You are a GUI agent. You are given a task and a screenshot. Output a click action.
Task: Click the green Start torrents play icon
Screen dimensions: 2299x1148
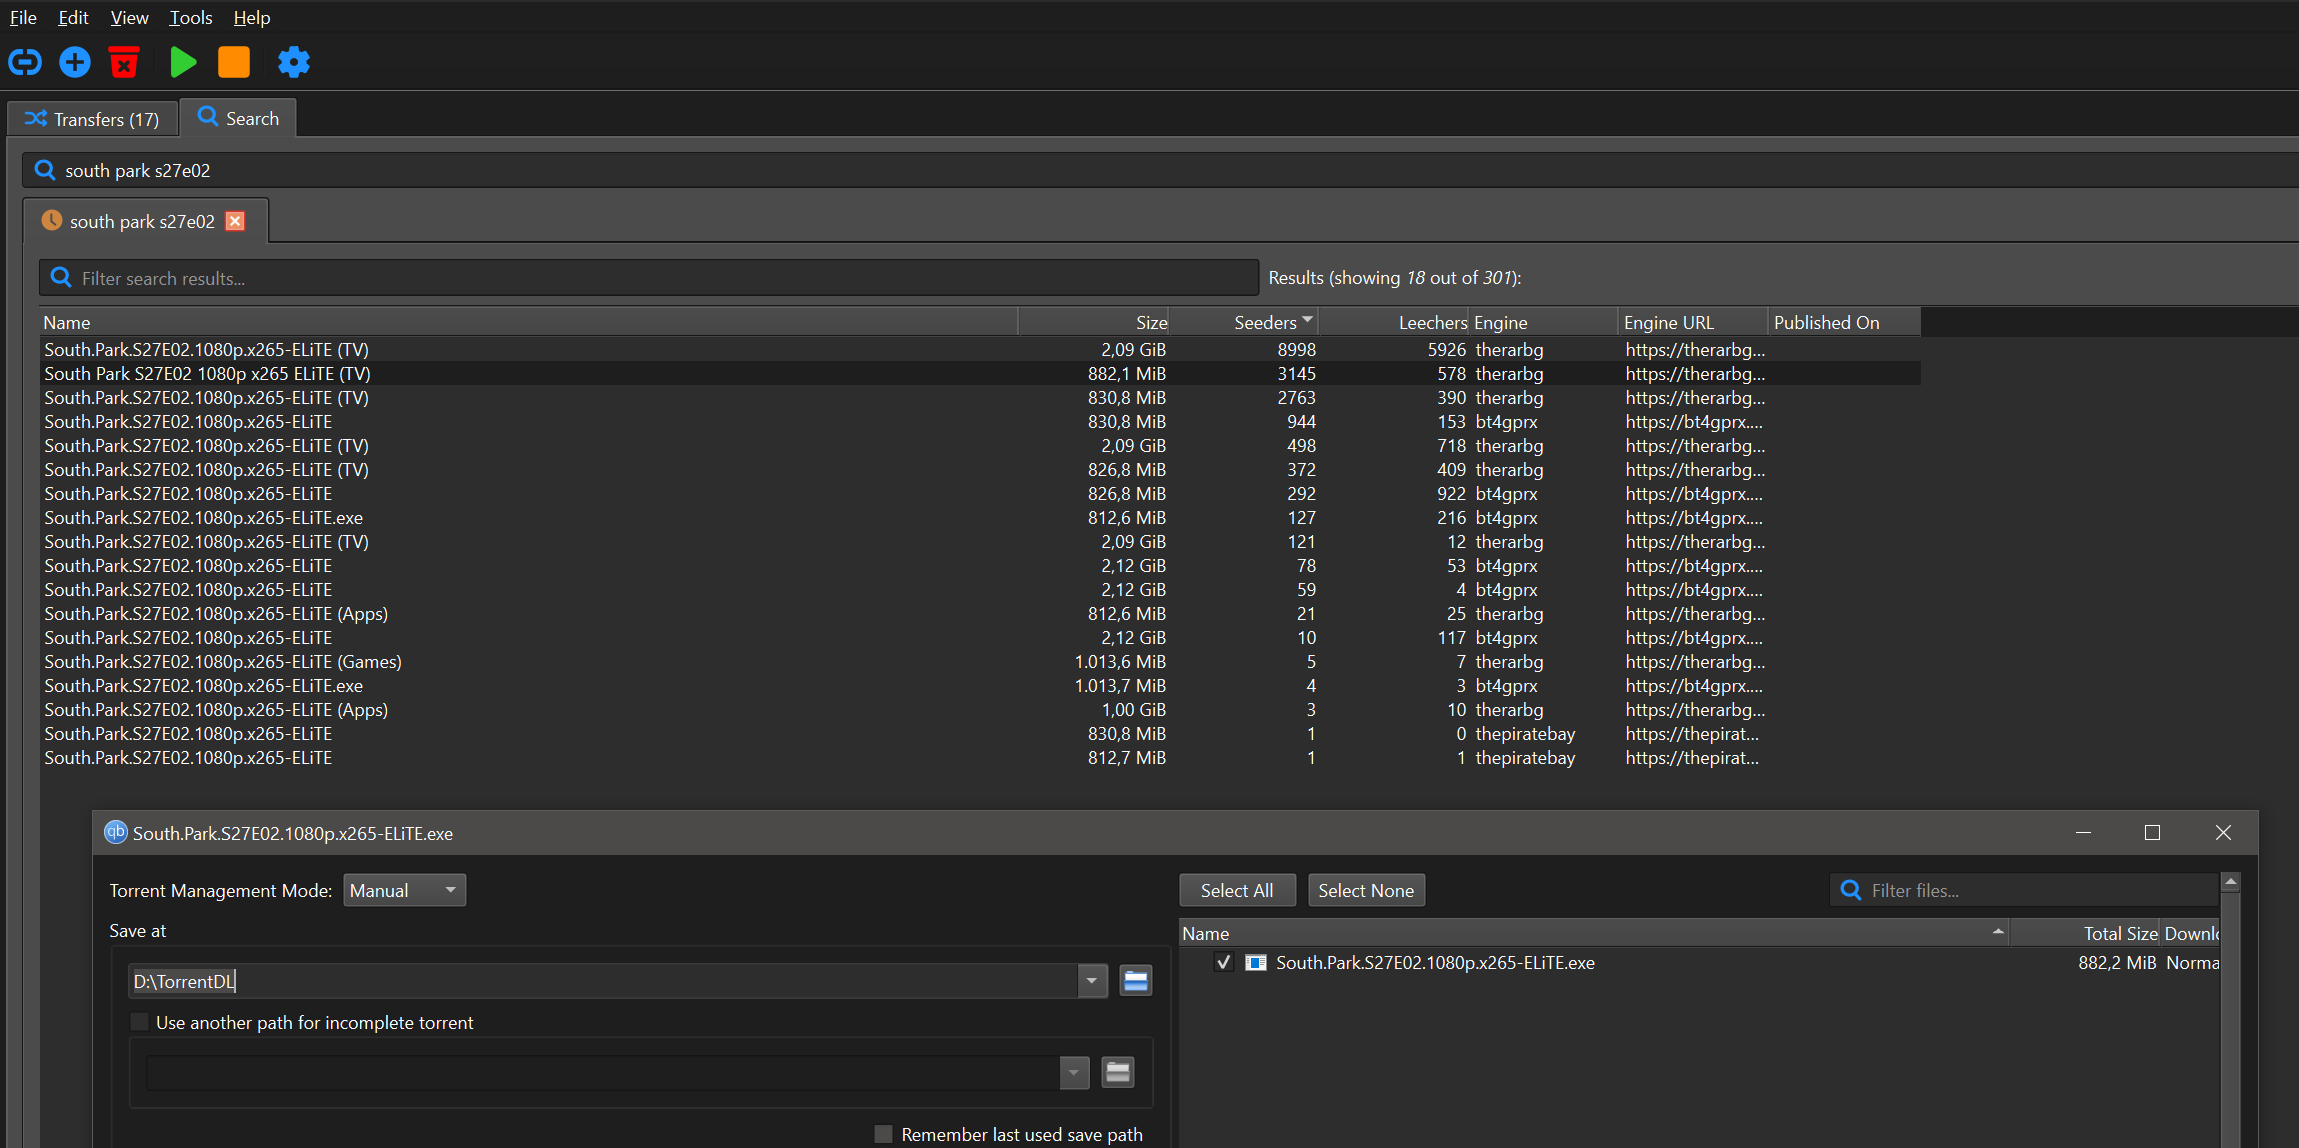[183, 62]
